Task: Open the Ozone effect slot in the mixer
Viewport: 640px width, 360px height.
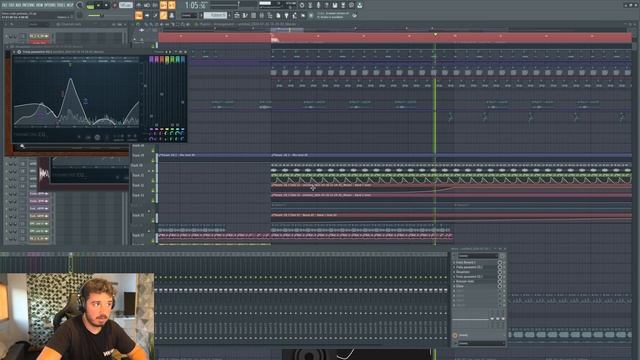Action: pos(475,286)
